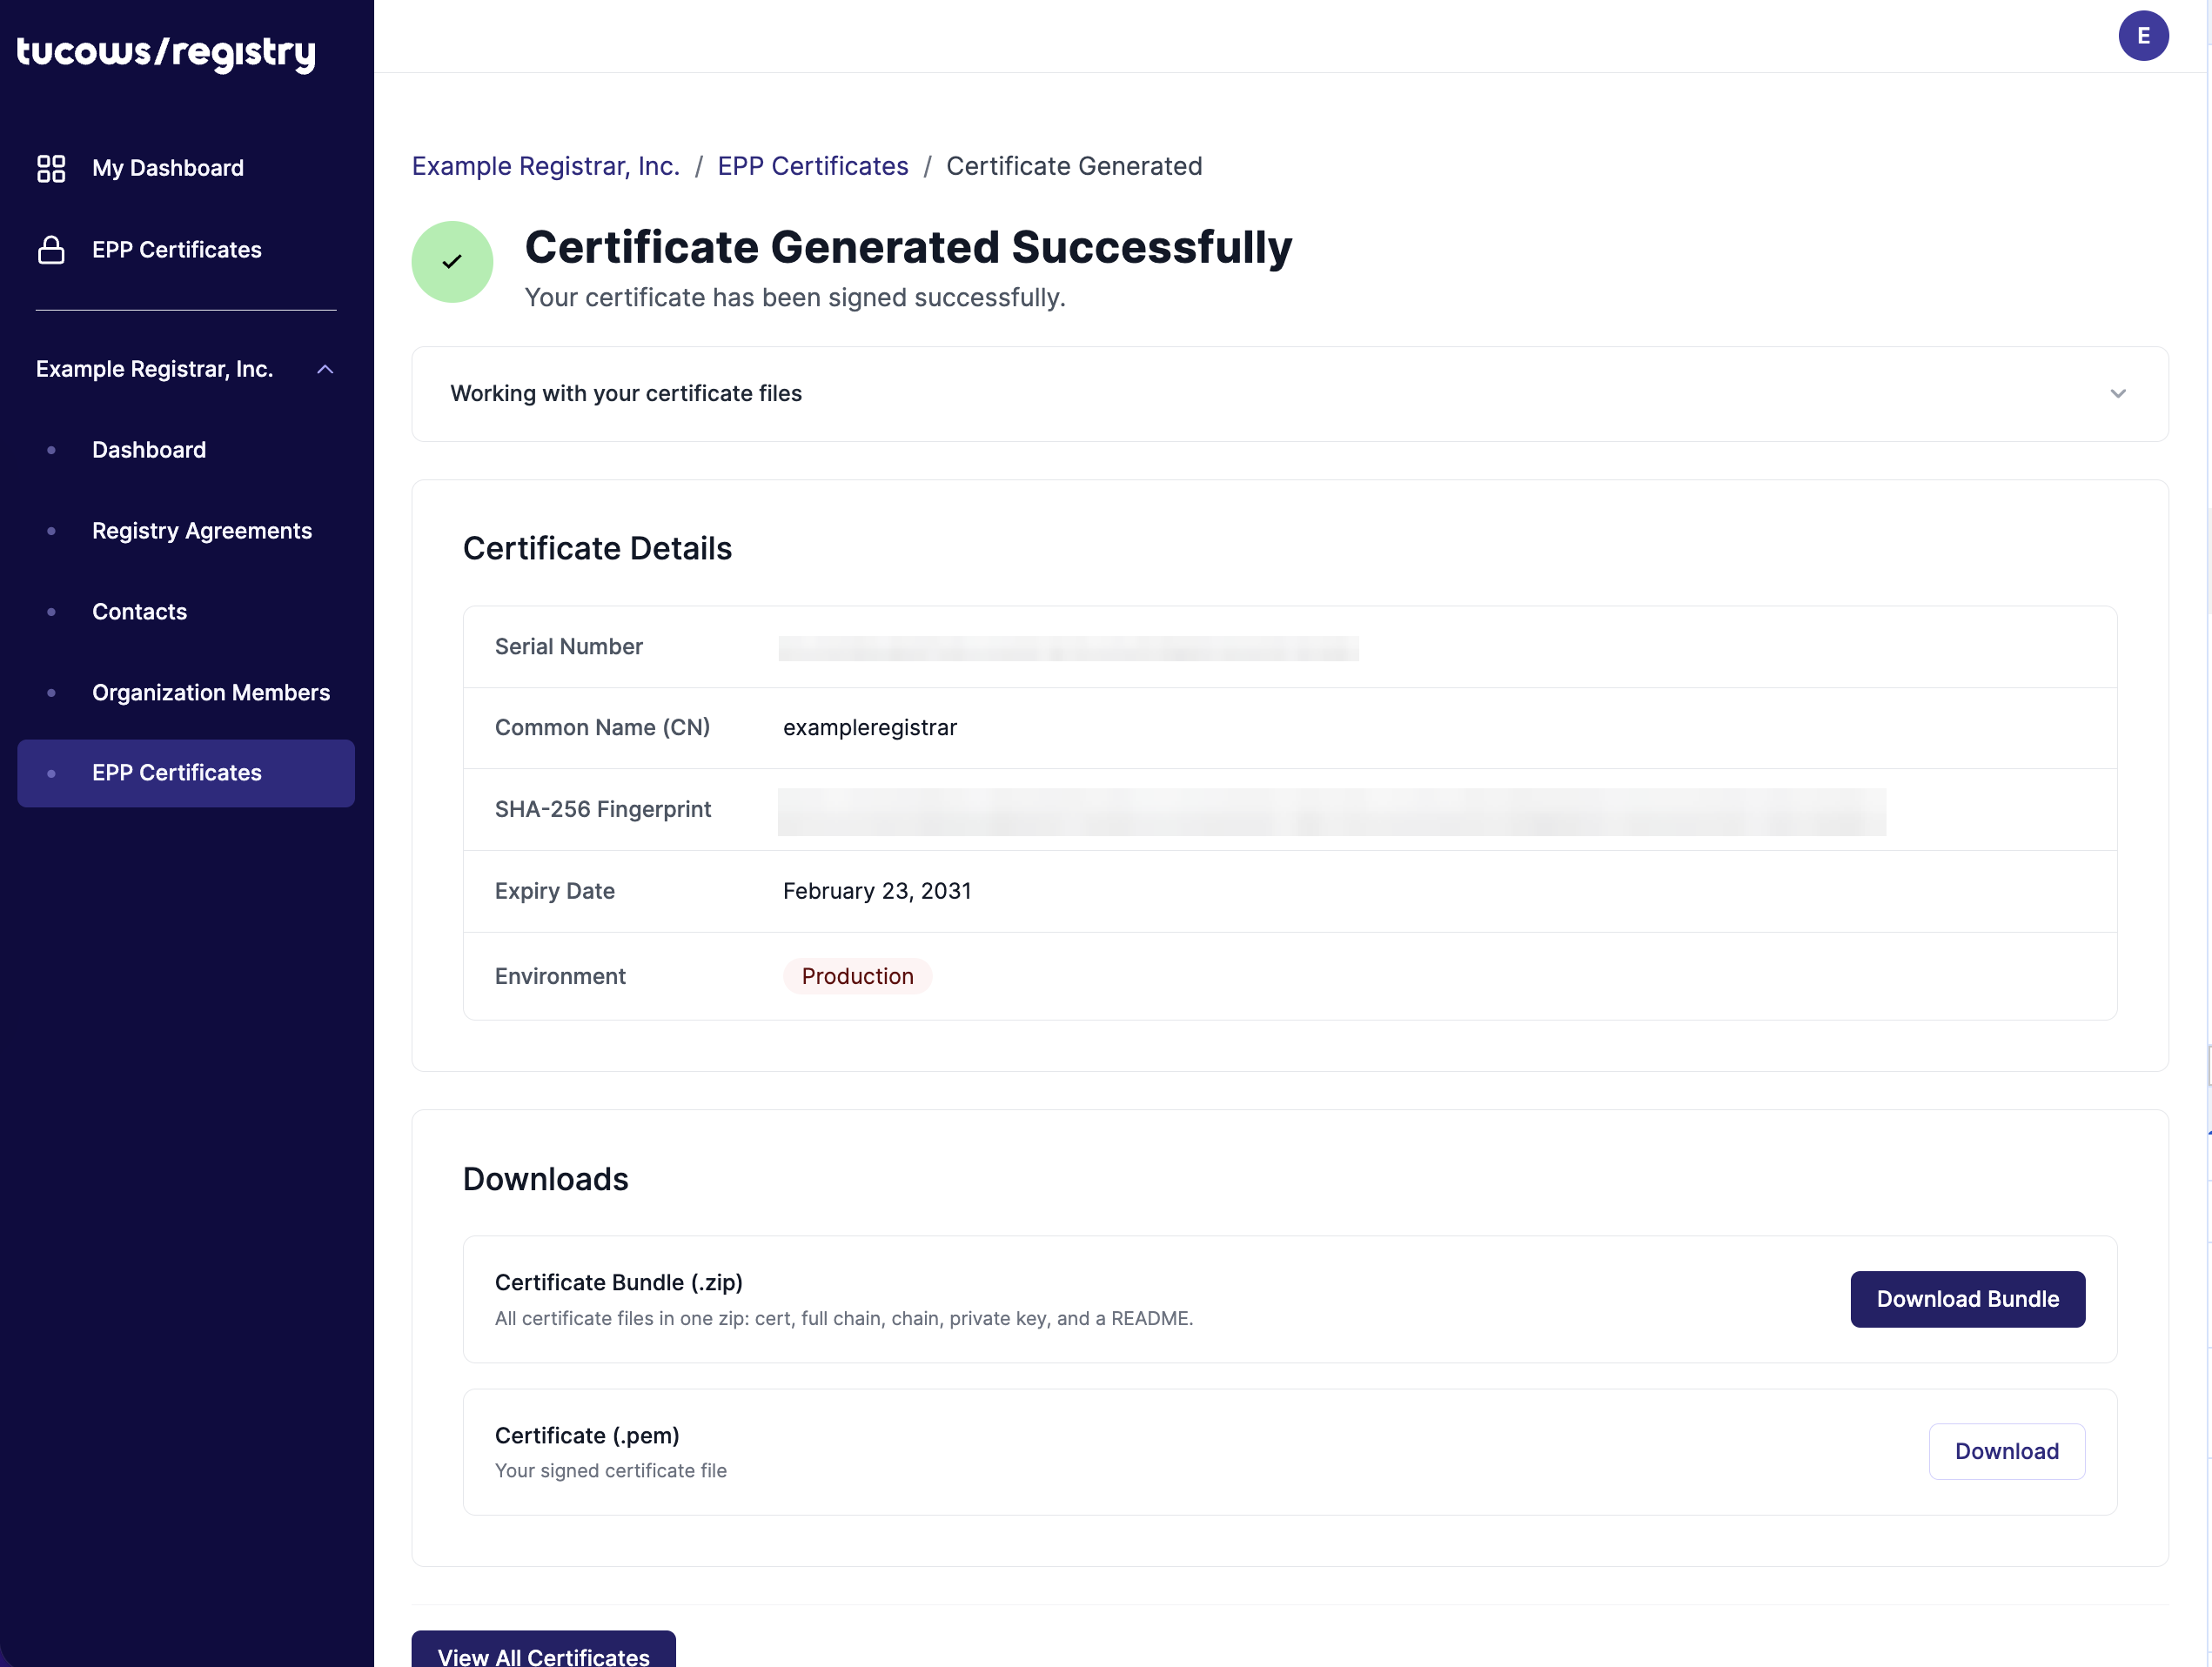The height and width of the screenshot is (1667, 2212).
Task: Click the blurred Serial Number value
Action: (x=1068, y=648)
